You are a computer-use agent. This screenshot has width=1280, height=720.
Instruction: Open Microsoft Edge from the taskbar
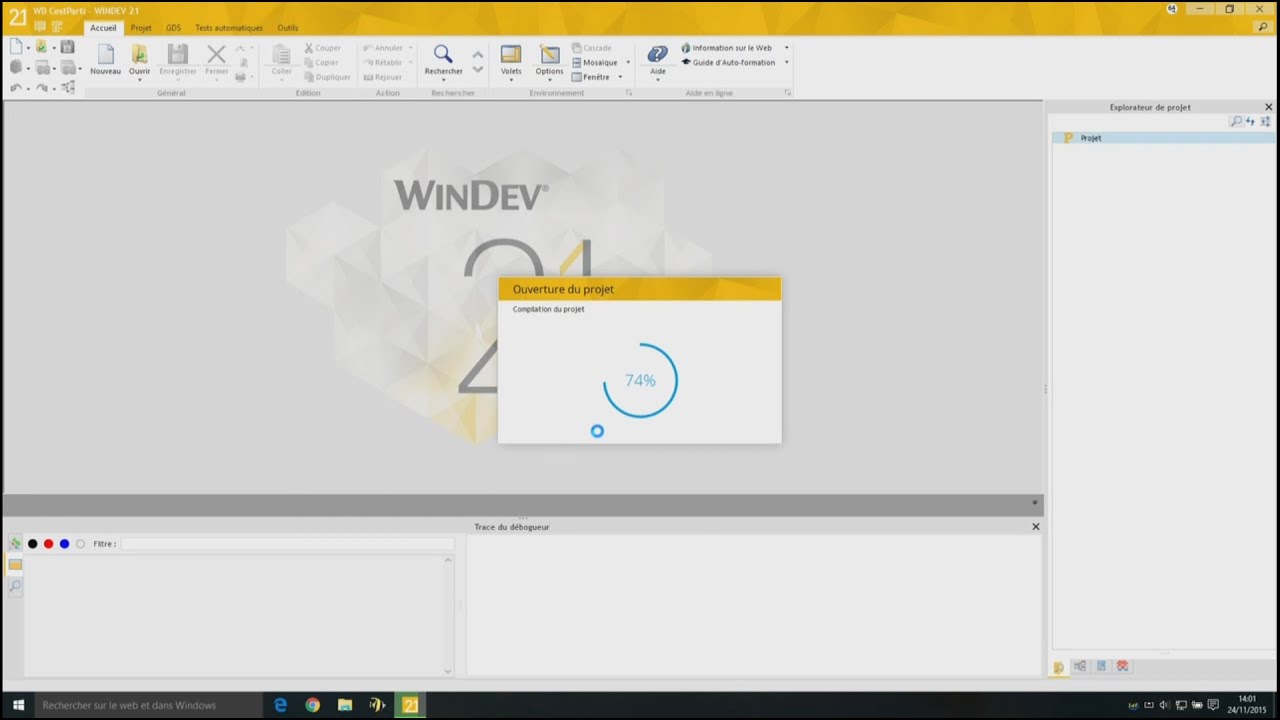pyautogui.click(x=281, y=705)
